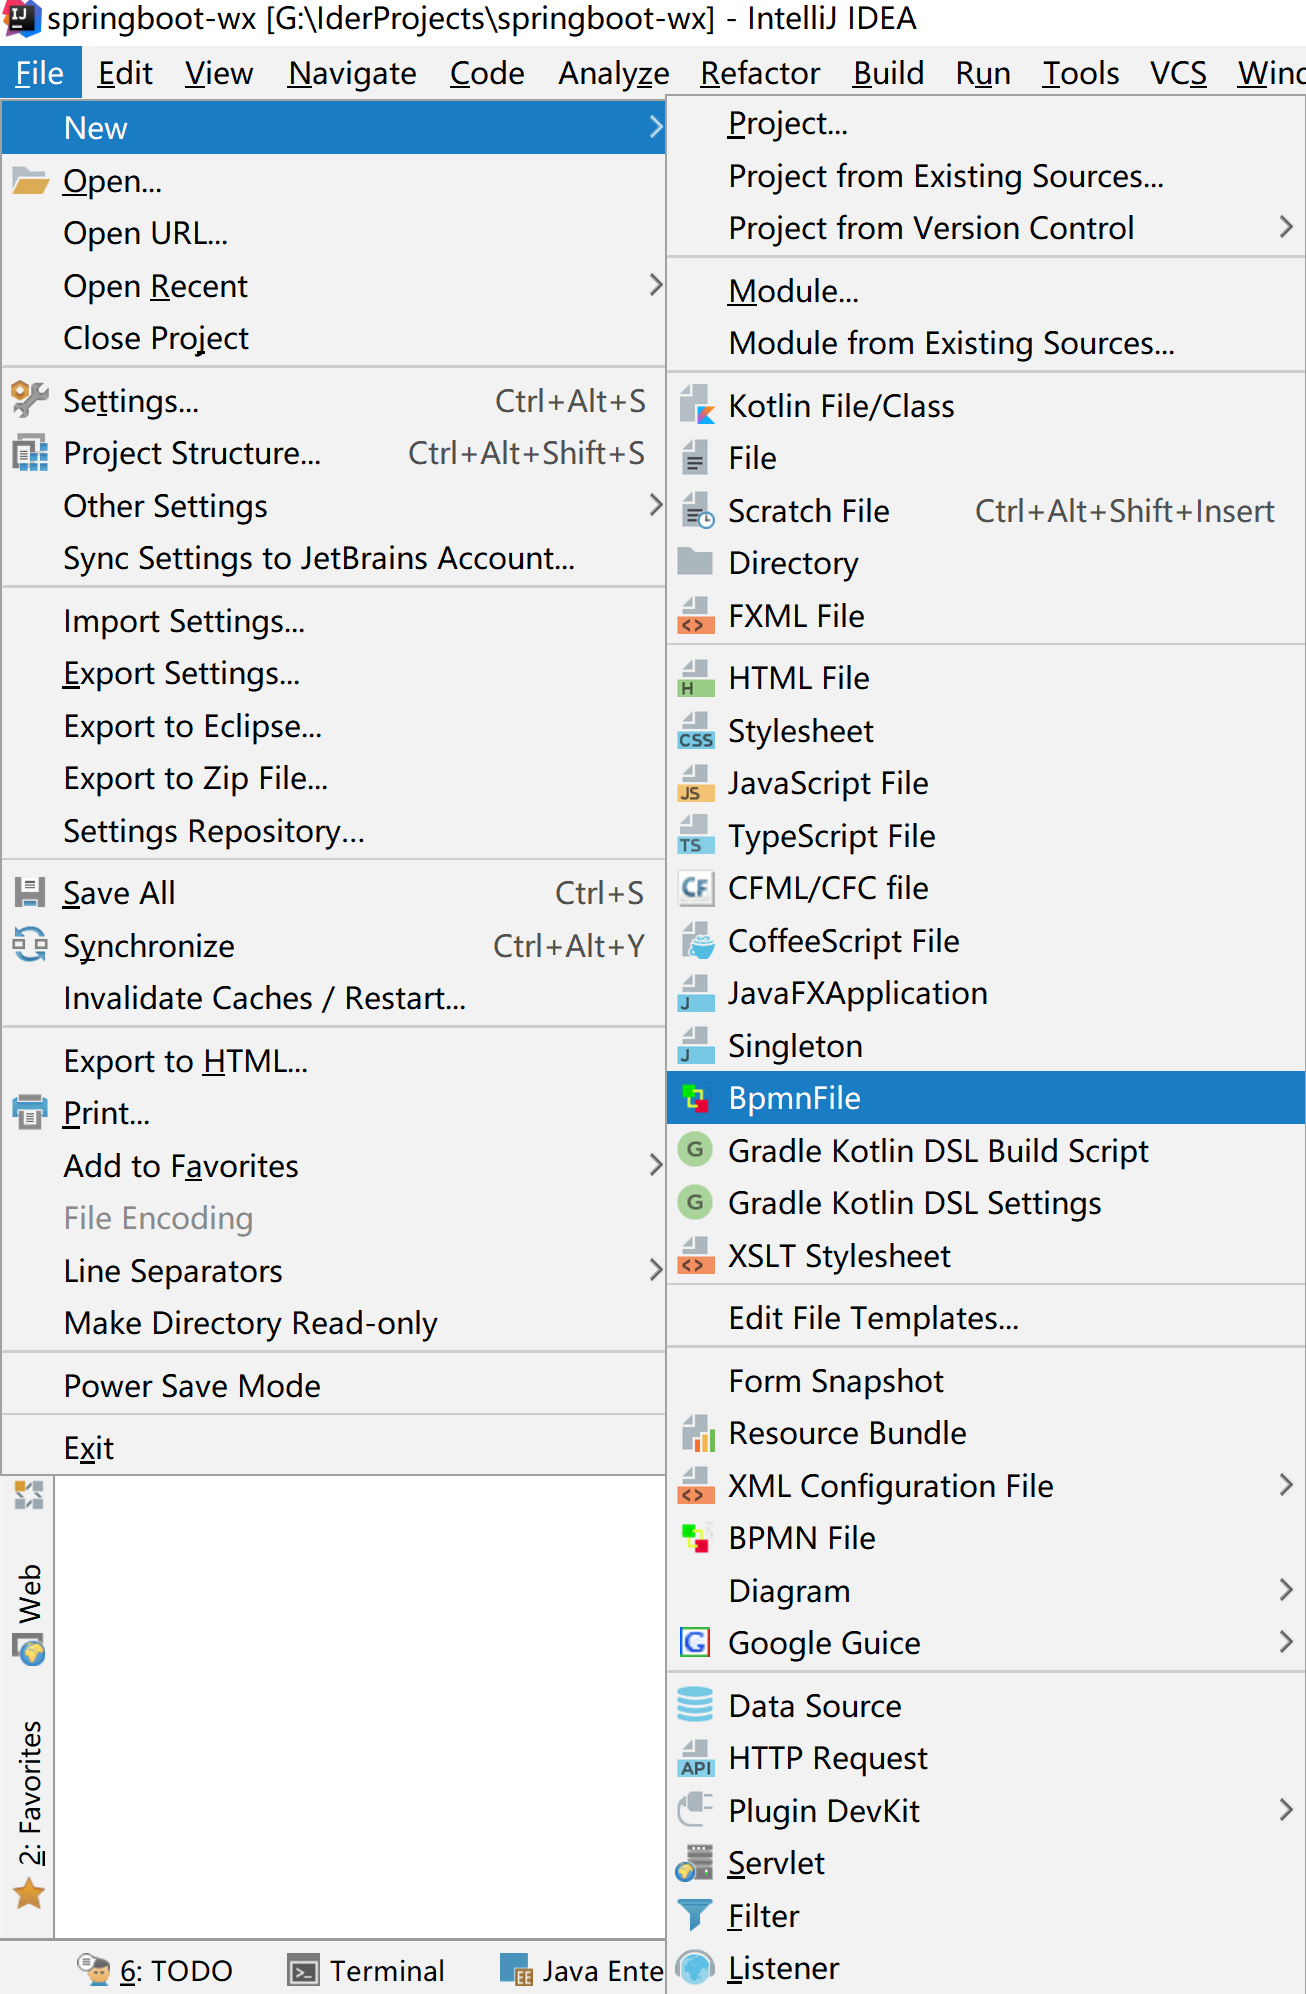Click the TypeScript File icon

(696, 836)
